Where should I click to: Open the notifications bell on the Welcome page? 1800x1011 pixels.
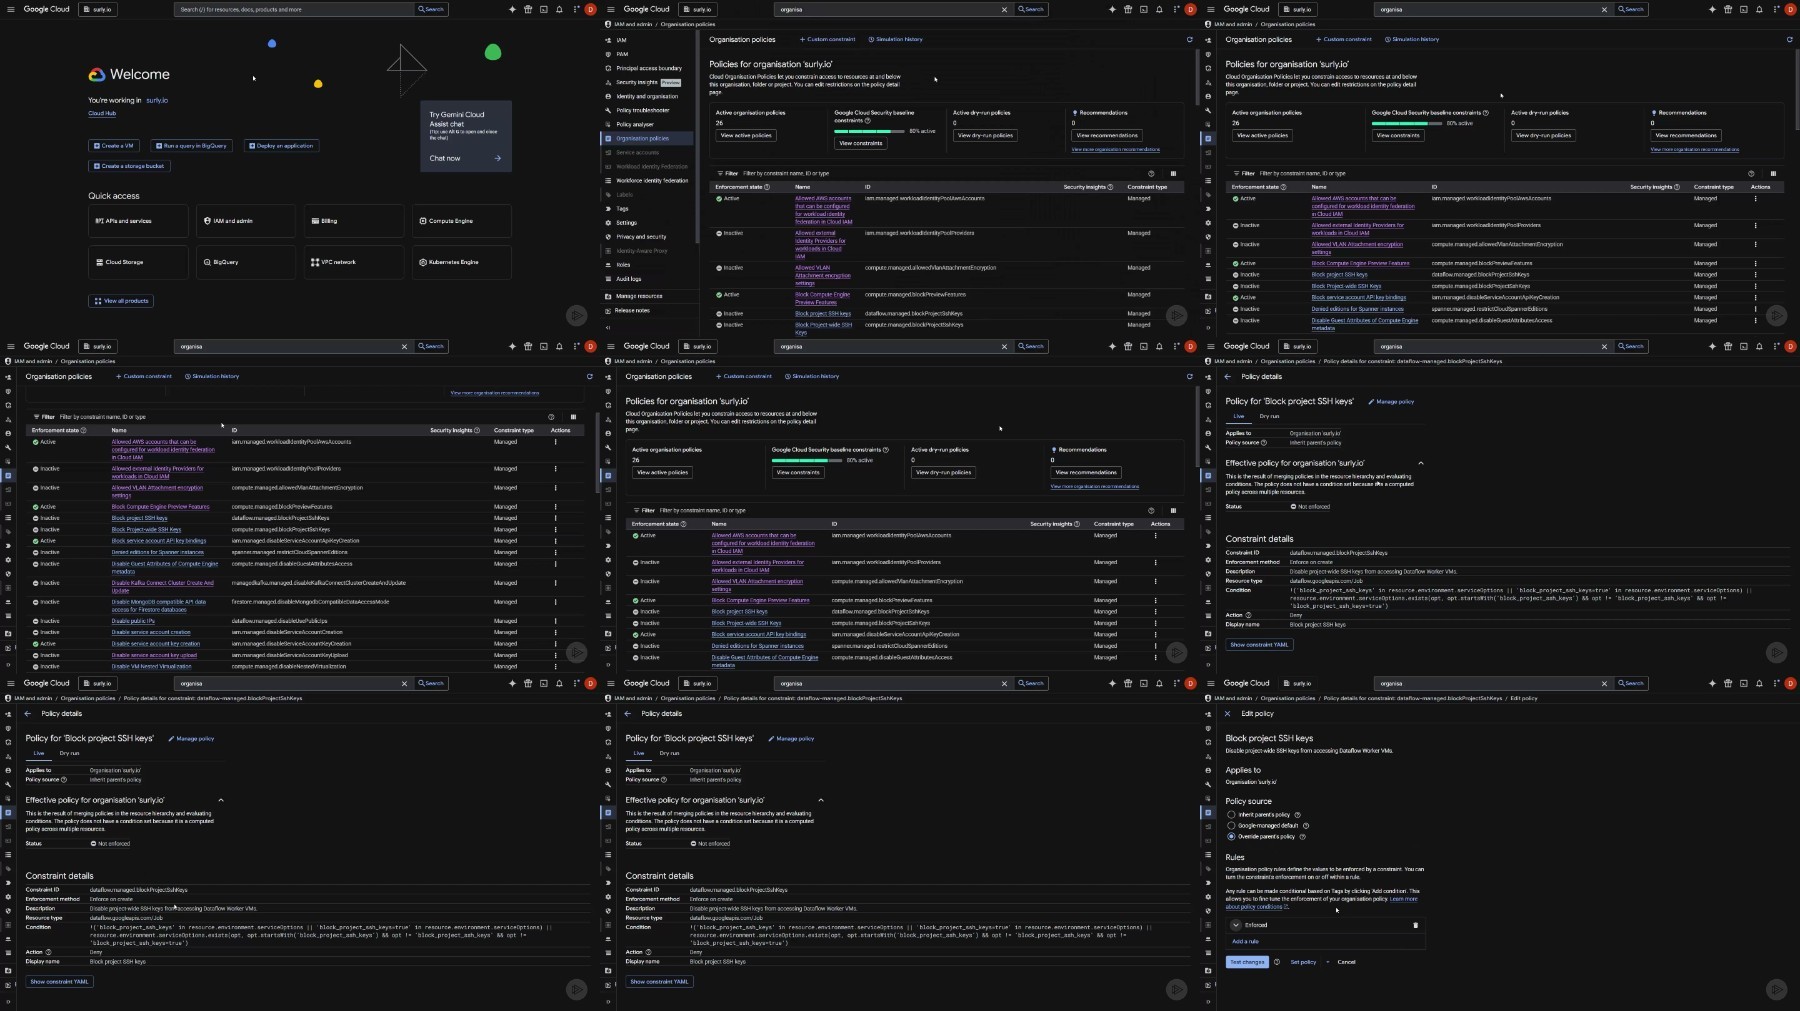point(560,9)
